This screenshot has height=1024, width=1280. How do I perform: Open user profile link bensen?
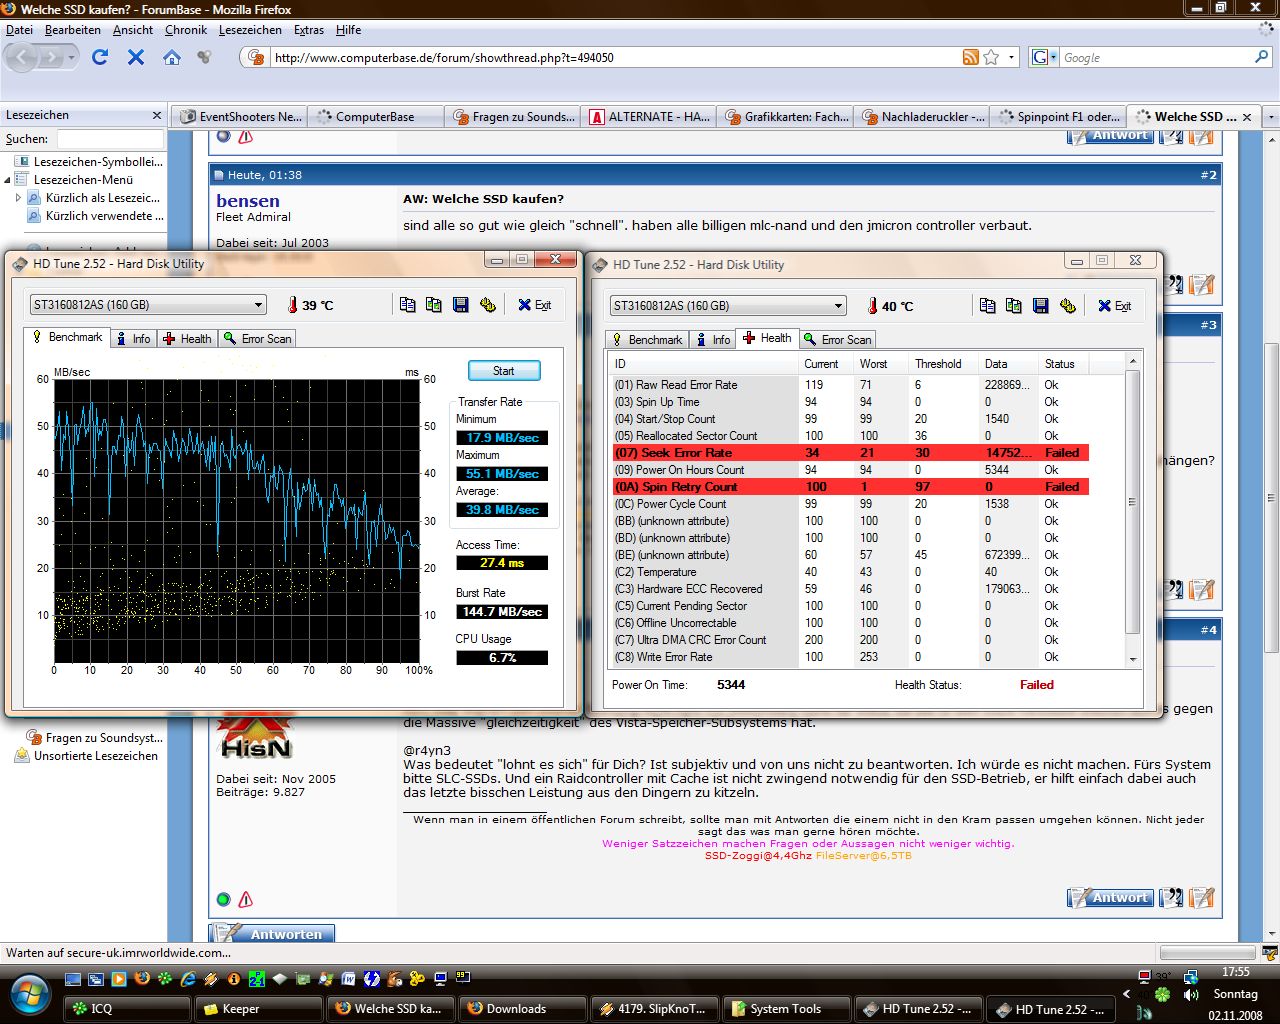click(x=248, y=200)
